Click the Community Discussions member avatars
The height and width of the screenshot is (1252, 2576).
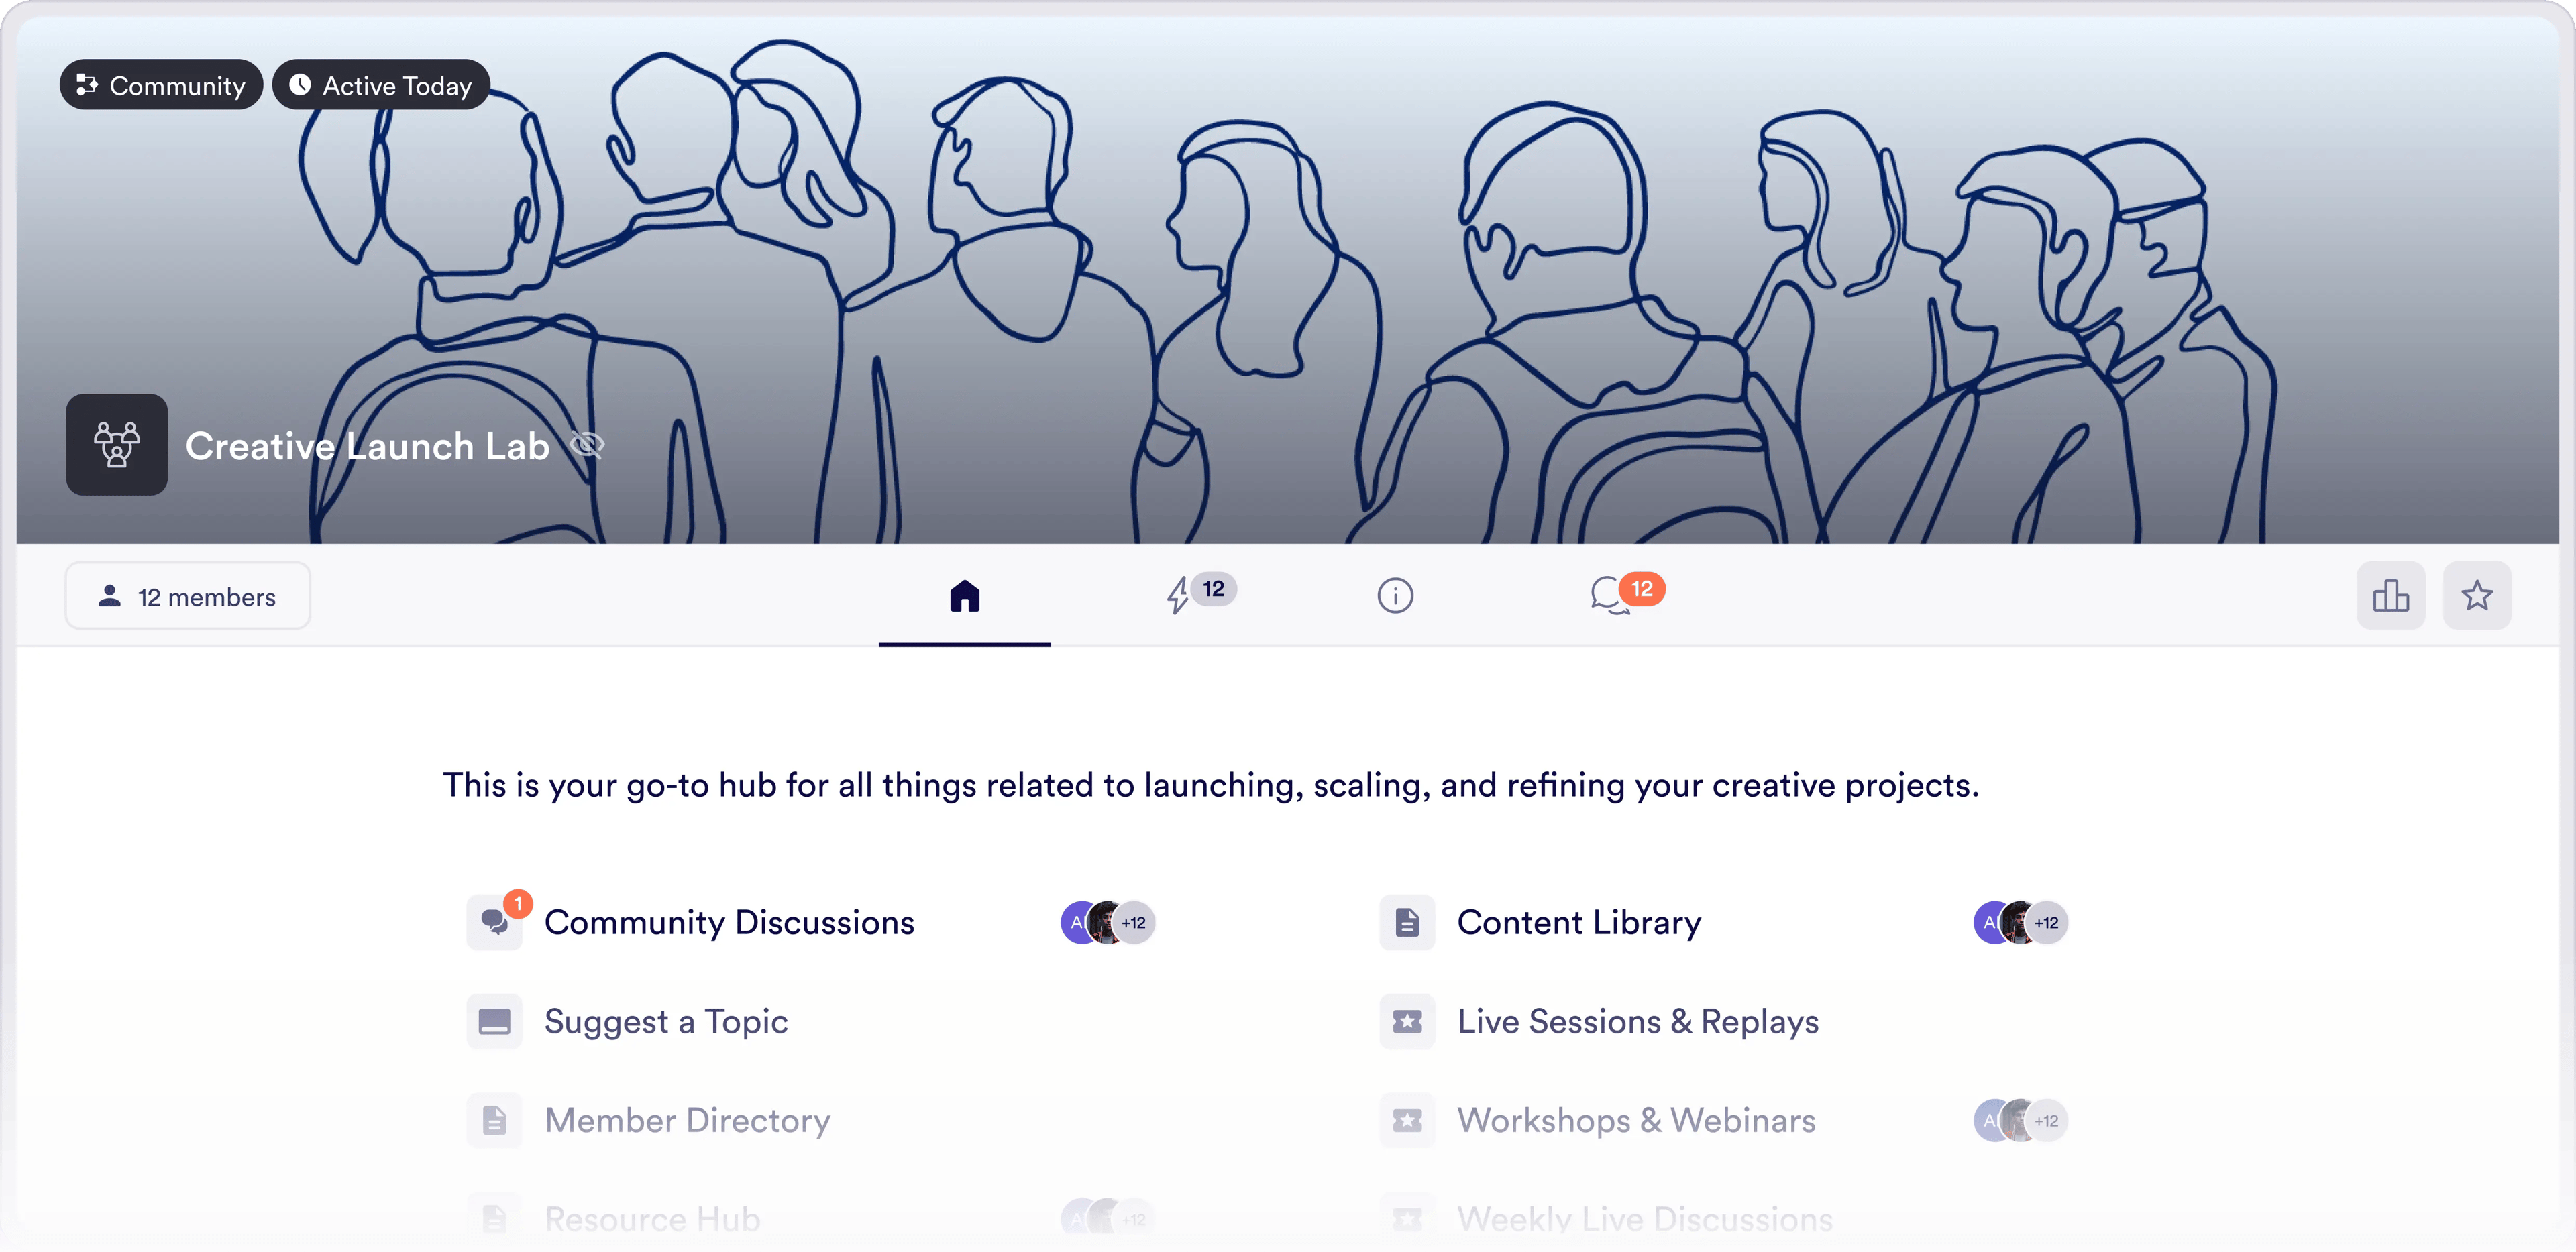click(1108, 922)
